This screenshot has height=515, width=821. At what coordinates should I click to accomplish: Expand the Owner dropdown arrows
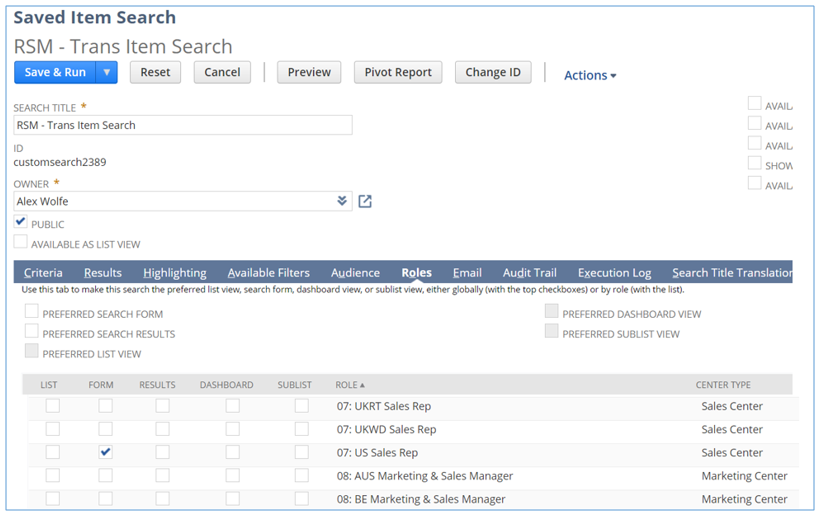(x=343, y=201)
